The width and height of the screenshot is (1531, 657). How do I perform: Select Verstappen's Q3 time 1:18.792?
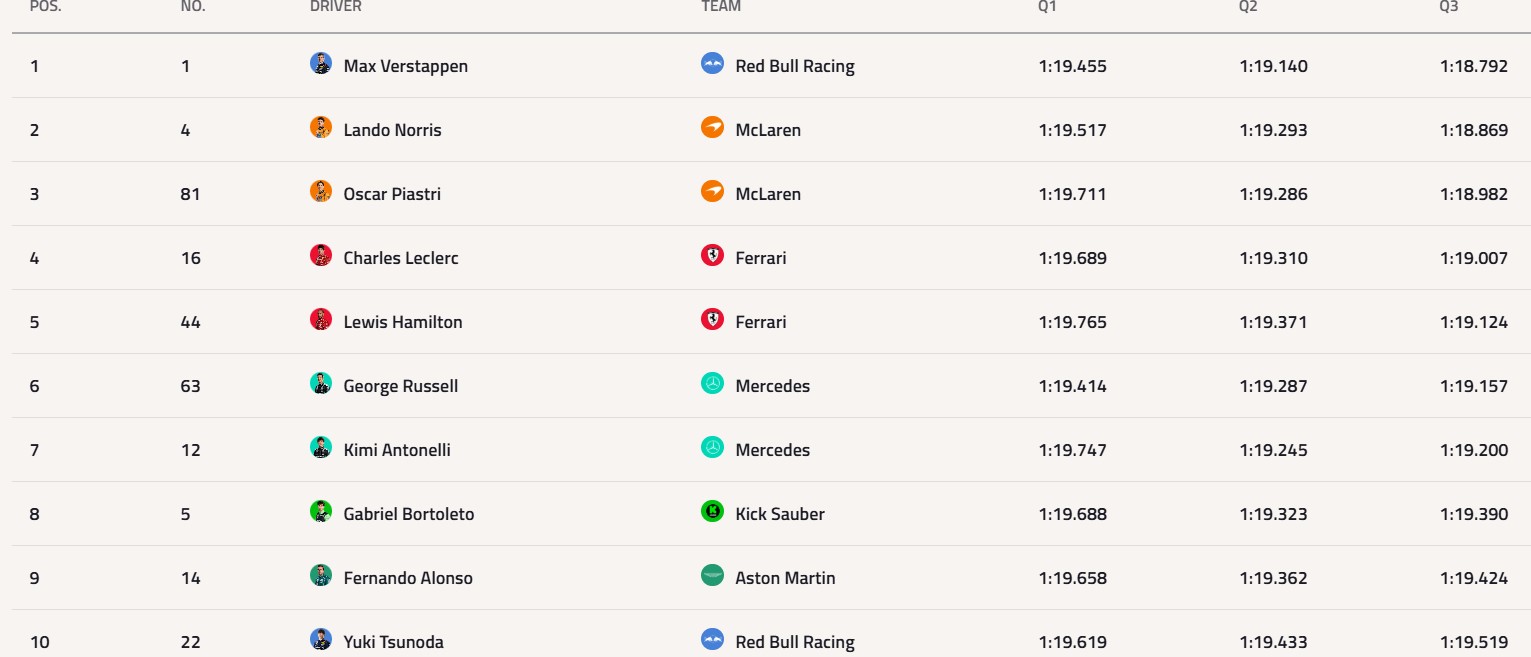[1473, 66]
